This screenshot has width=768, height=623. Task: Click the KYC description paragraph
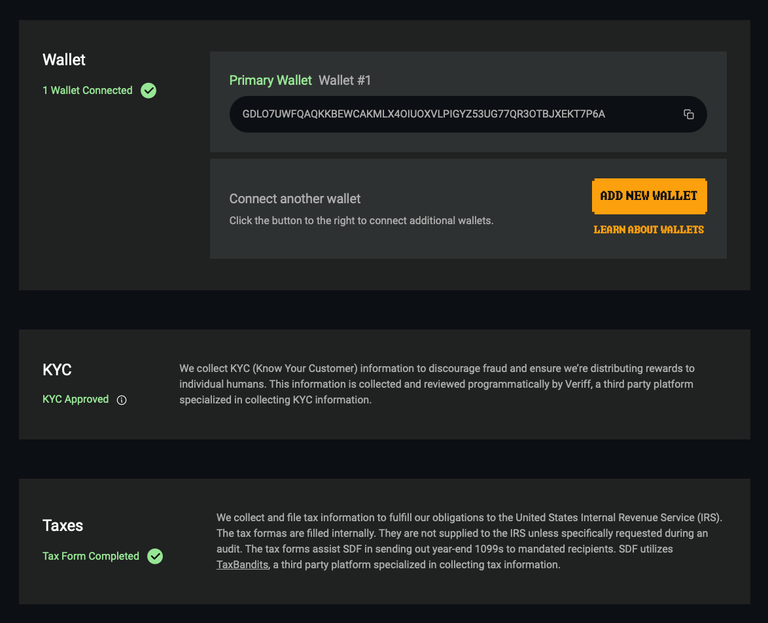[437, 384]
